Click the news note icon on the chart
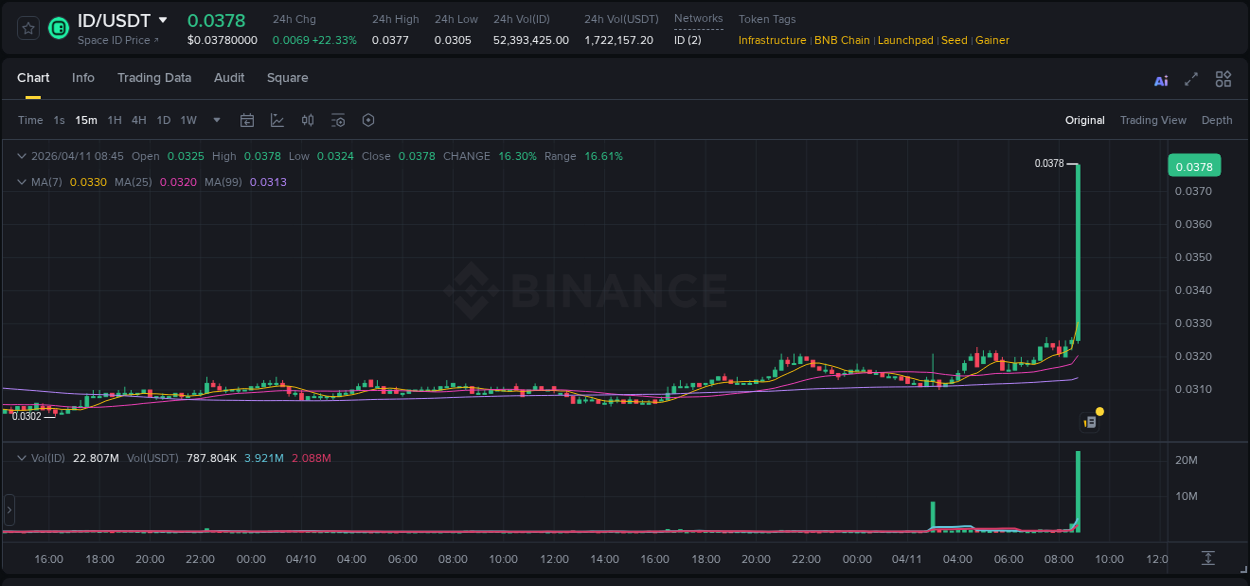Image resolution: width=1250 pixels, height=586 pixels. [1091, 423]
